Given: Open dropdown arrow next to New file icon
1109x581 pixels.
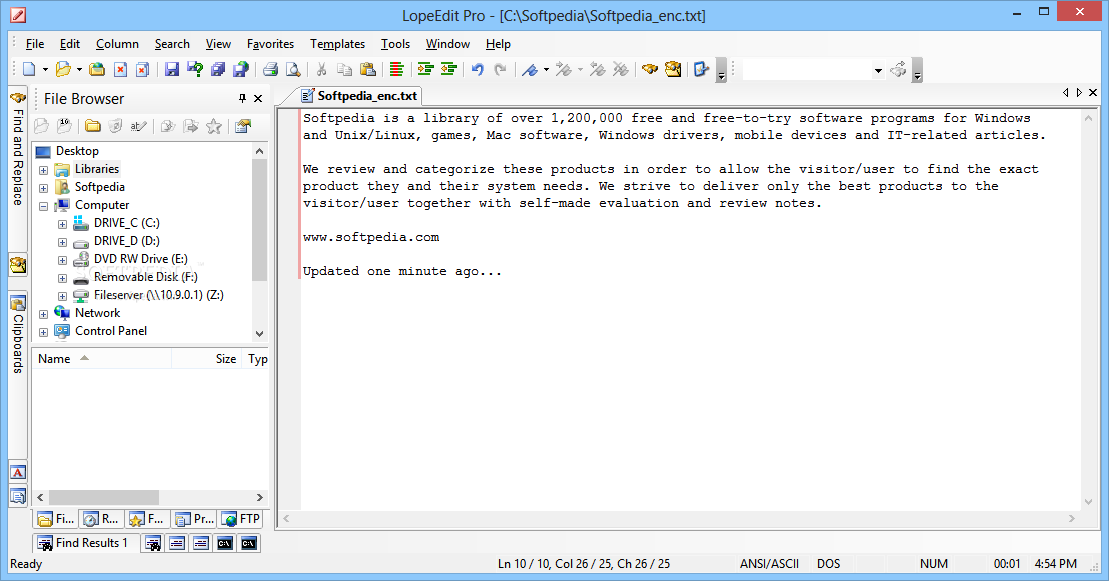Looking at the screenshot, I should click(45, 70).
